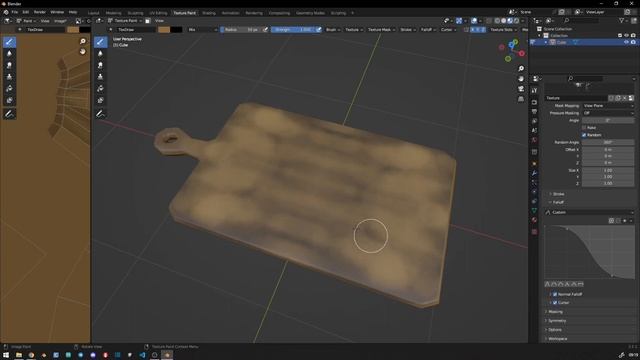Click the zoom icon in image editor

(x=83, y=41)
